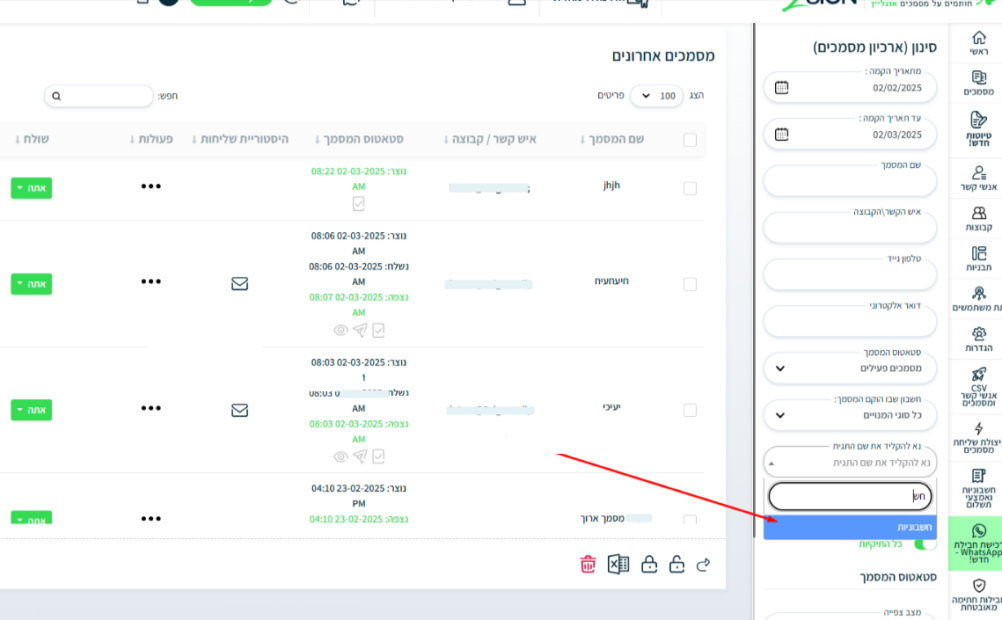Screen dimensions: 1002x620
Task: Open sending history envelope for היעחעיח row
Action: pyautogui.click(x=239, y=284)
